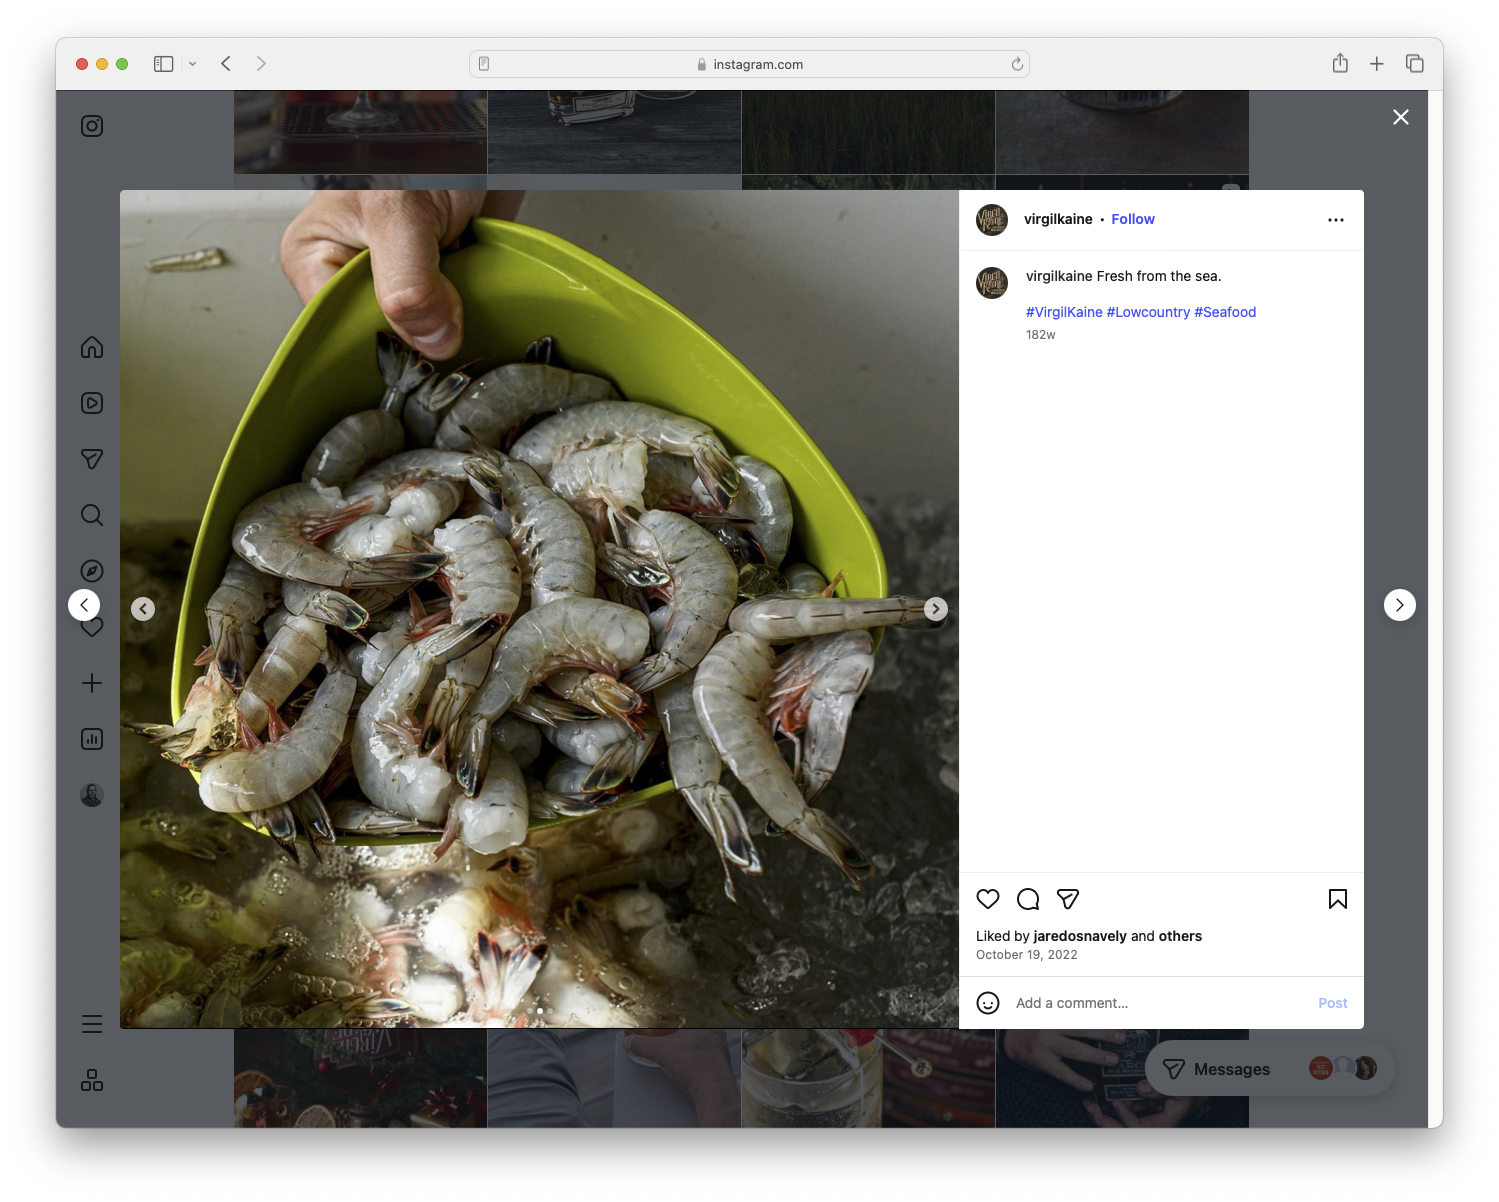Show Safari tab overview
The height and width of the screenshot is (1202, 1499).
pos(1414,64)
